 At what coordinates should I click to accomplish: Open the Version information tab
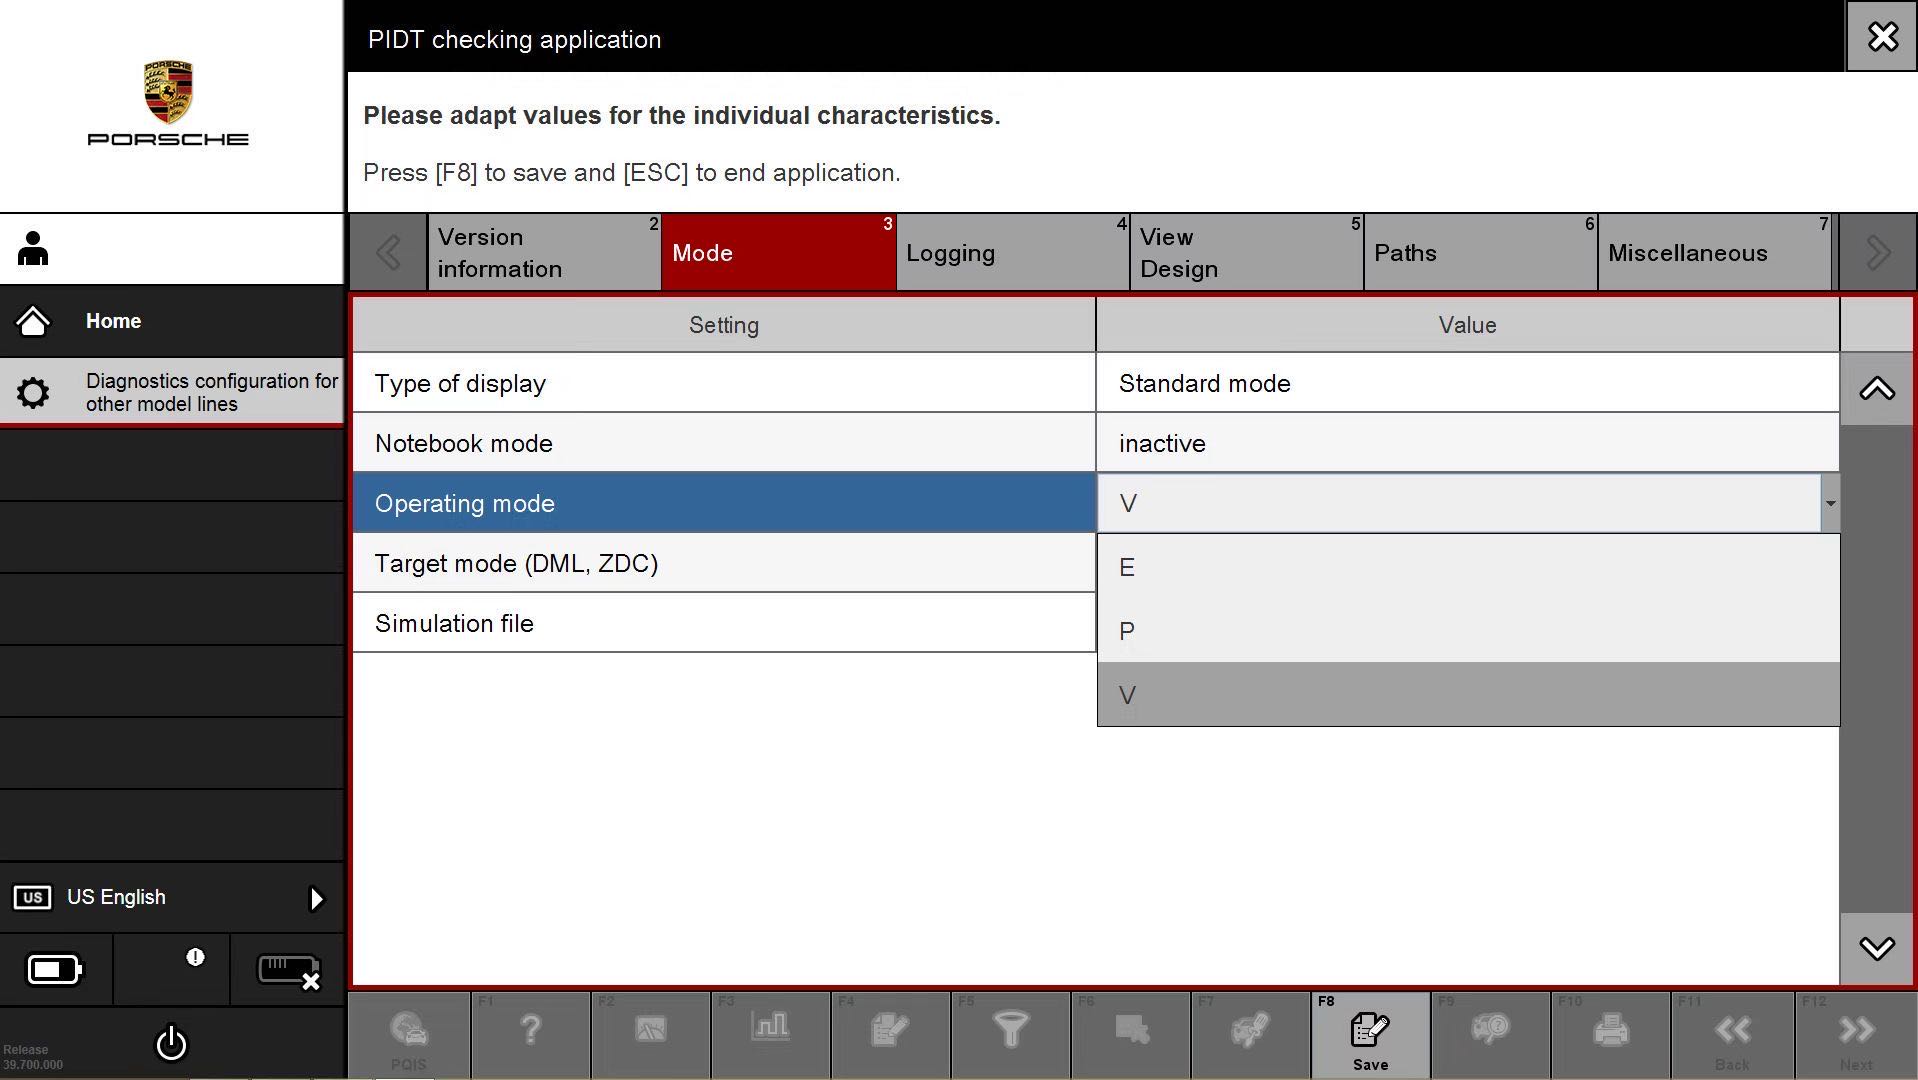[545, 253]
